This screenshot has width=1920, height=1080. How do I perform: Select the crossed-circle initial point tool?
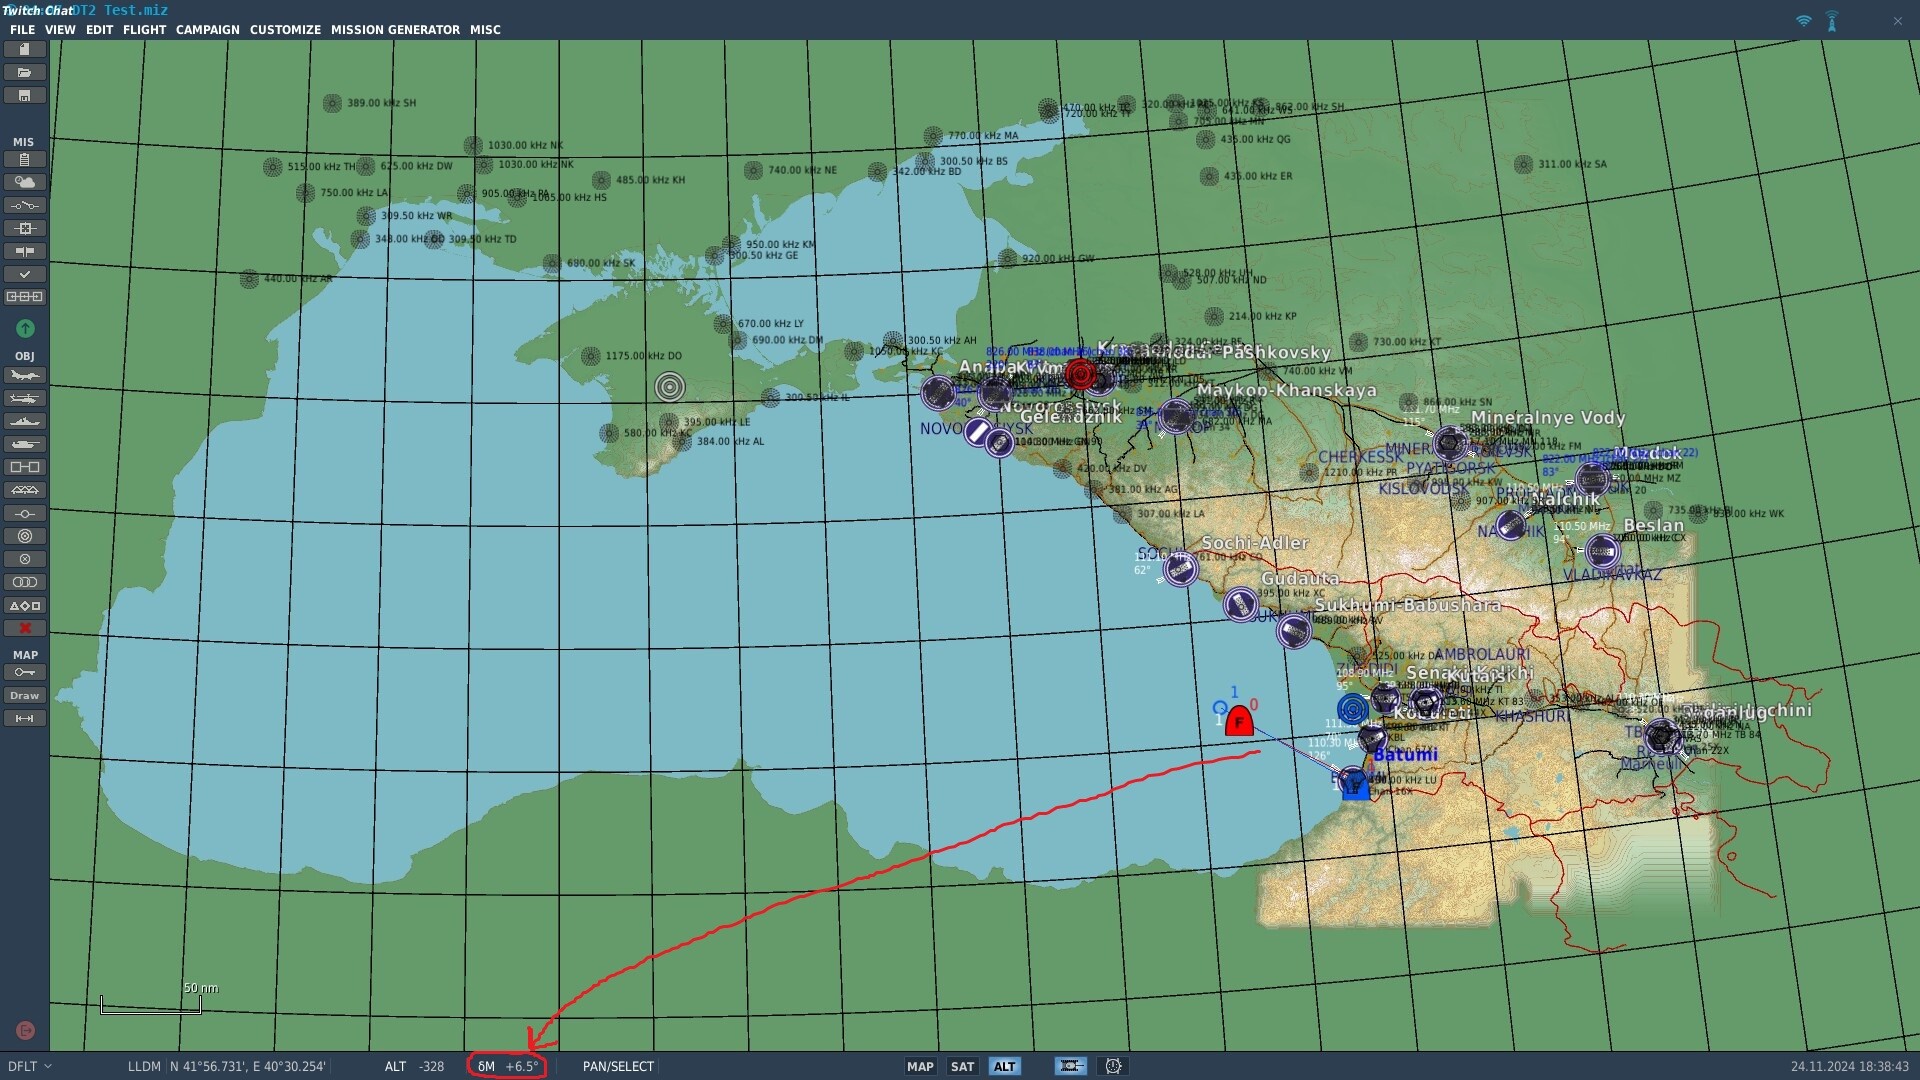25,559
